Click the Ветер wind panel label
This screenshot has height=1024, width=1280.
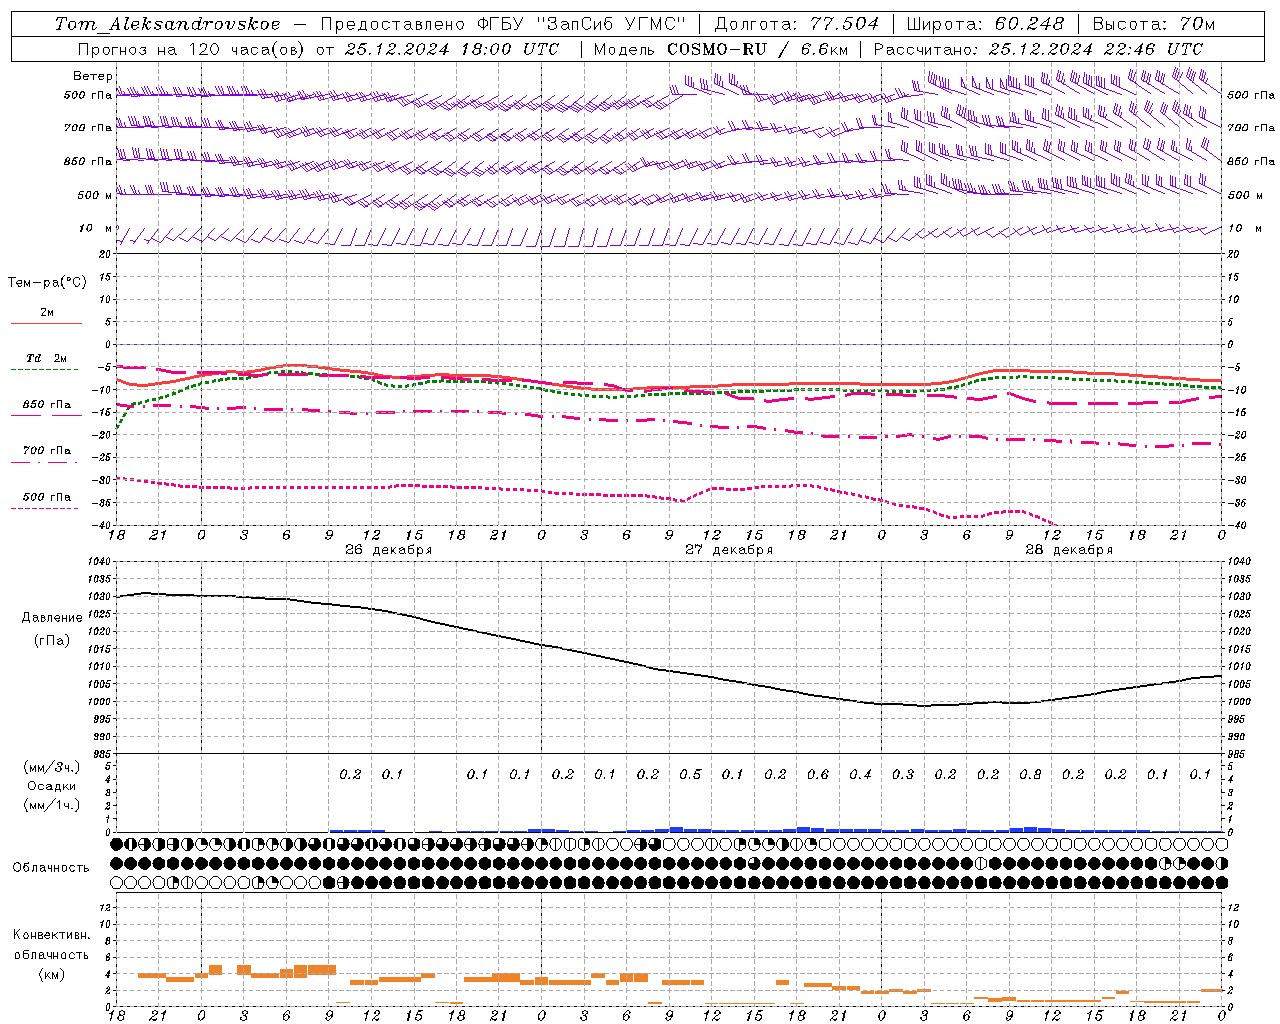tap(92, 76)
